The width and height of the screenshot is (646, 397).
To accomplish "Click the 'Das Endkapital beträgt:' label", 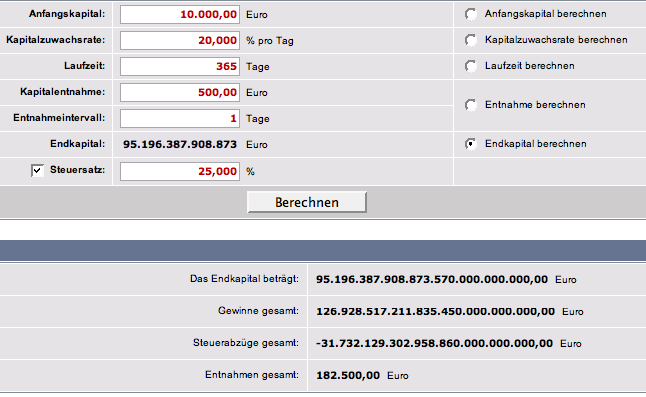I will point(244,279).
